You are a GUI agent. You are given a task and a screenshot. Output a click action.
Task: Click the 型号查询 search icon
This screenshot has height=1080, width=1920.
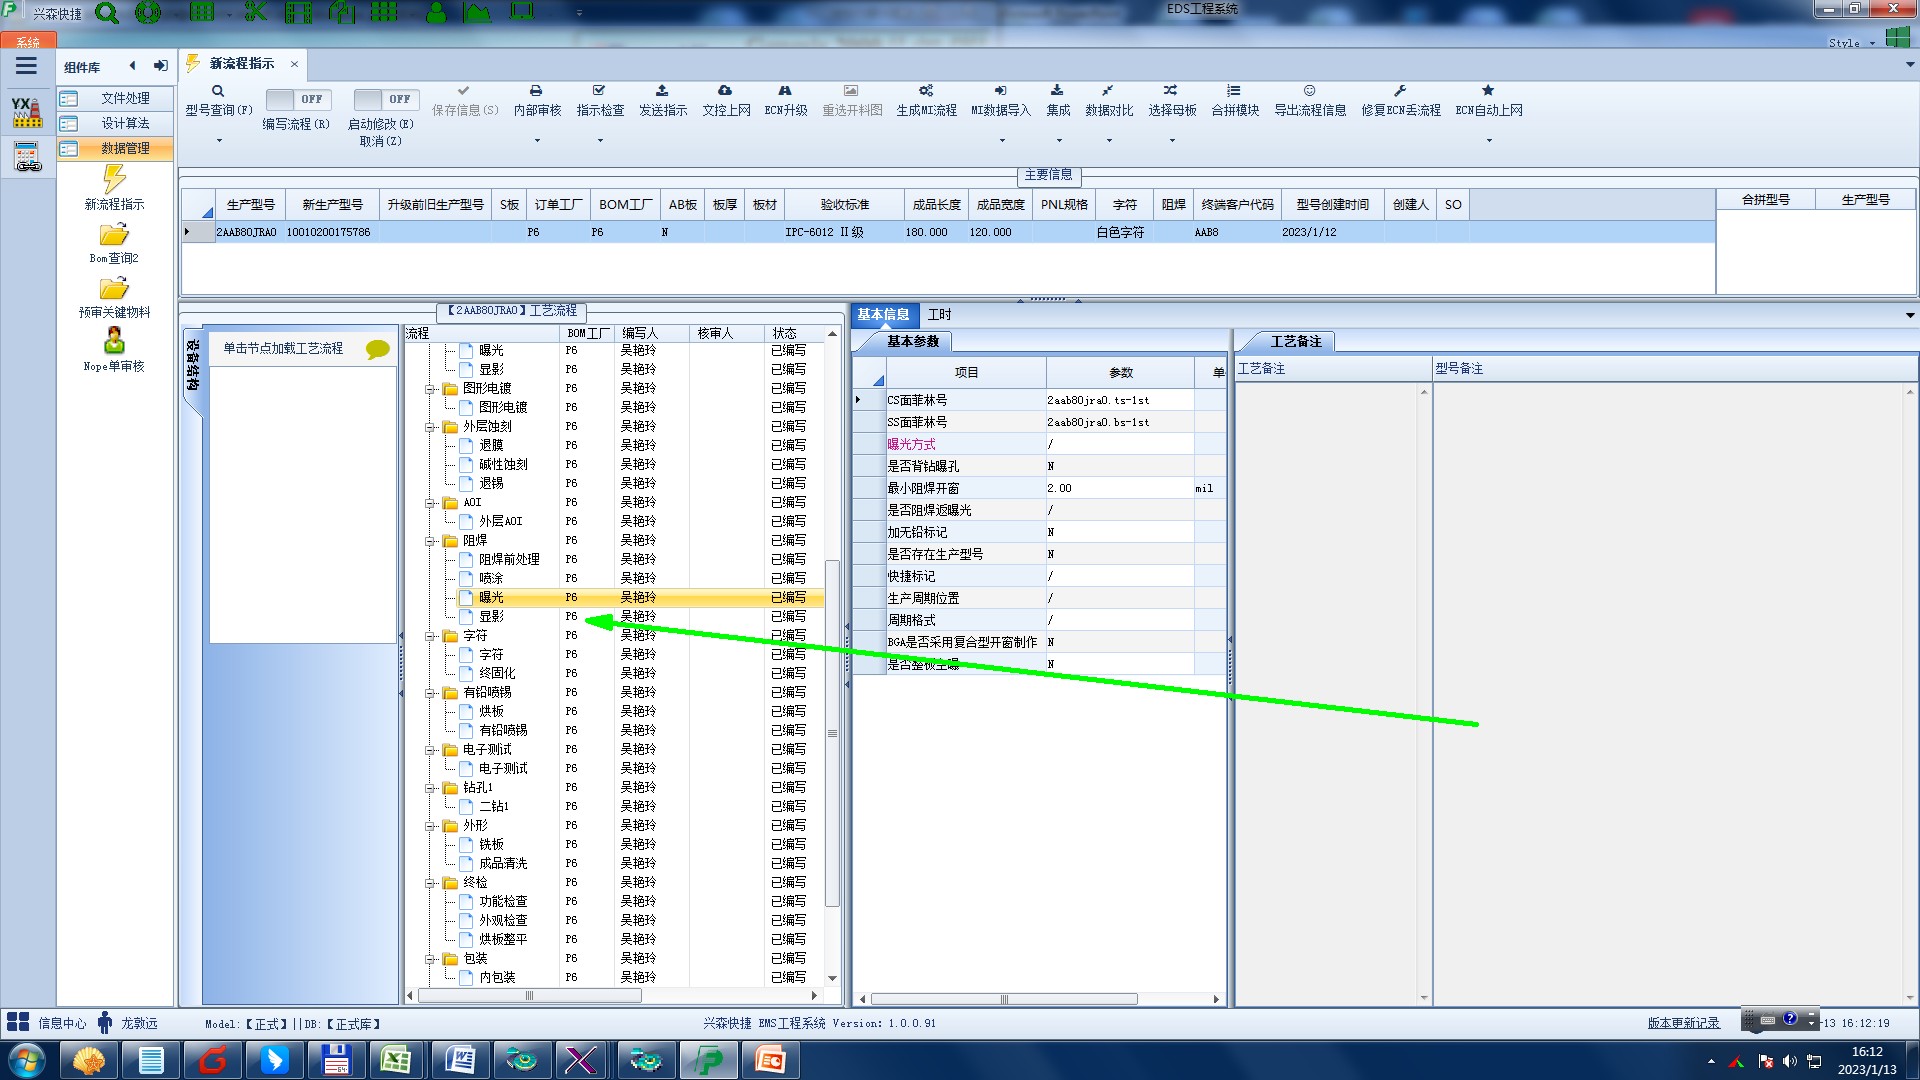pyautogui.click(x=218, y=91)
